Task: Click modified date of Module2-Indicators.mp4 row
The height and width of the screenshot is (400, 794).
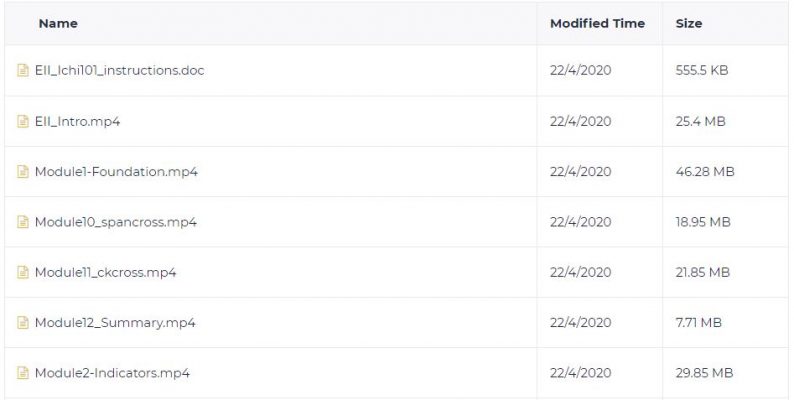Action: click(x=580, y=373)
